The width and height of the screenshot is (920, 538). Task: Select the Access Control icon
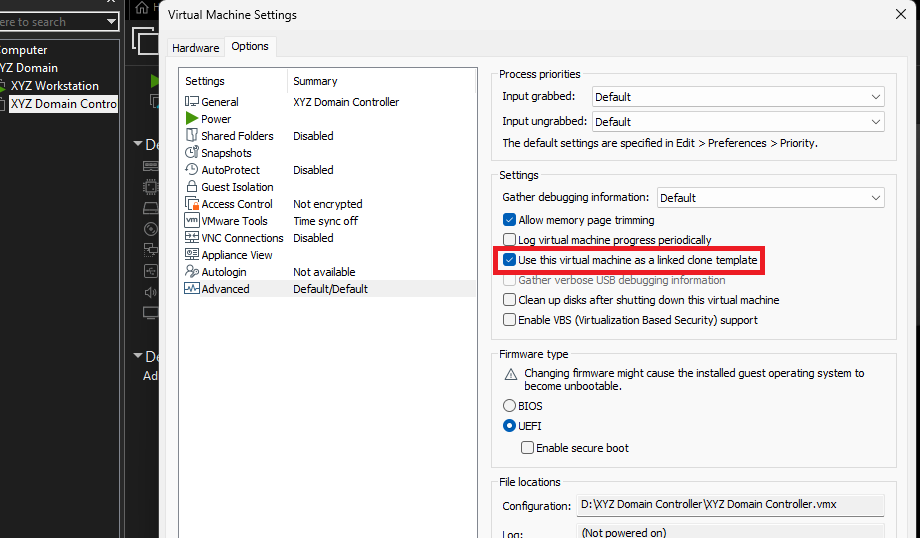(x=192, y=204)
